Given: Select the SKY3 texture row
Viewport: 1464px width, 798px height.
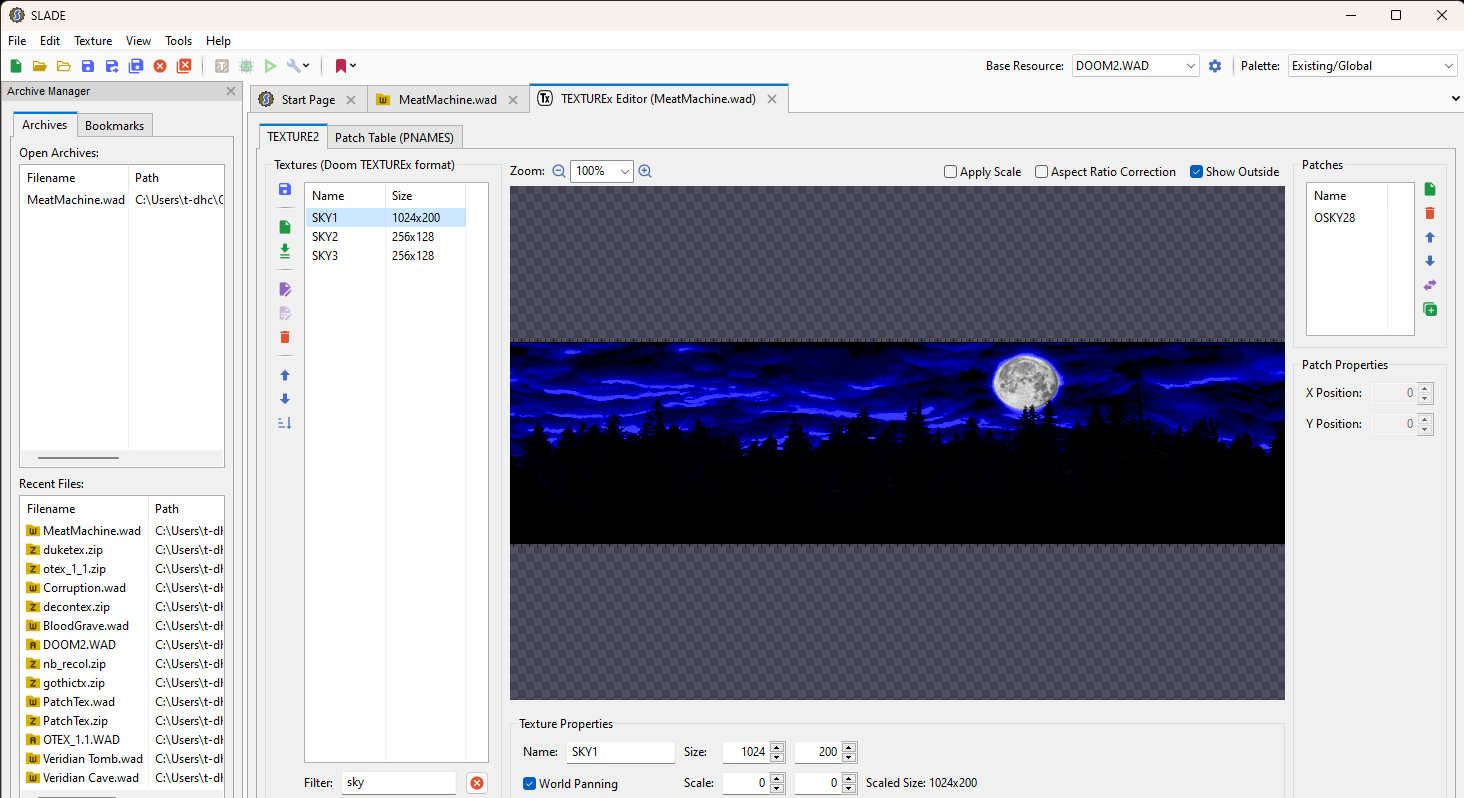Looking at the screenshot, I should (x=385, y=256).
